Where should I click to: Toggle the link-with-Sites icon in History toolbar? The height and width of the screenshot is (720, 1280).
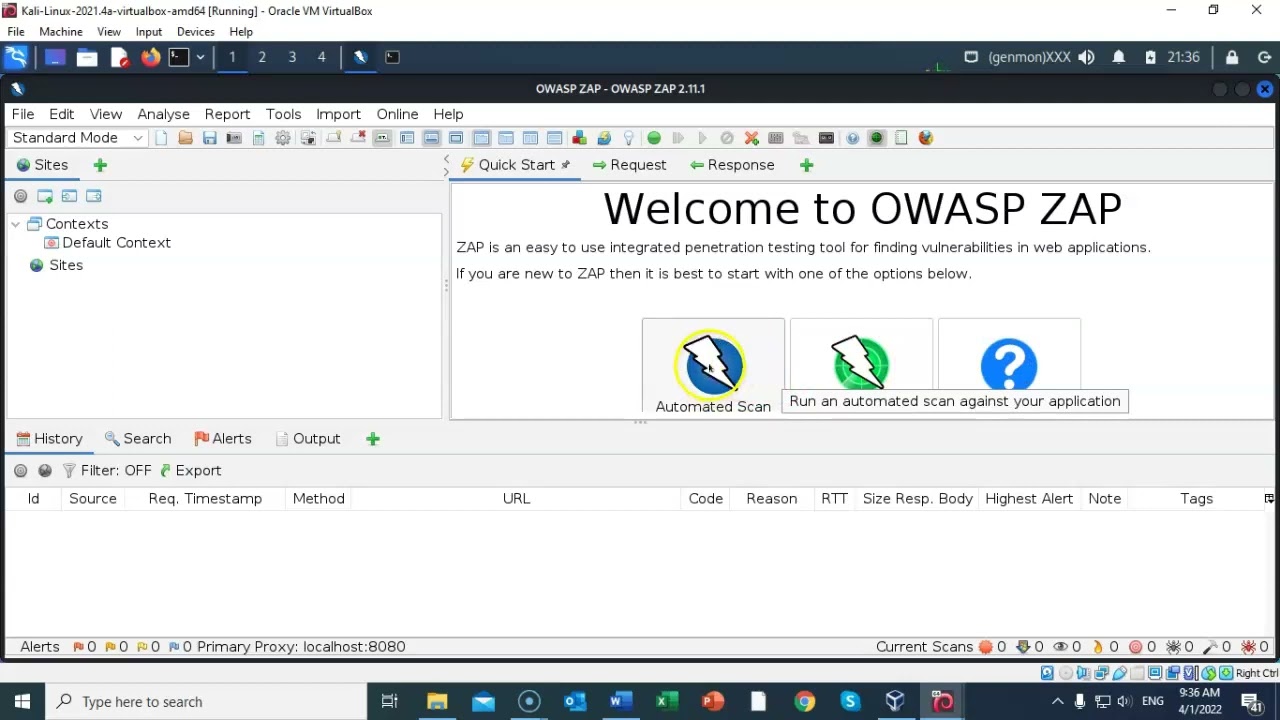(x=45, y=471)
